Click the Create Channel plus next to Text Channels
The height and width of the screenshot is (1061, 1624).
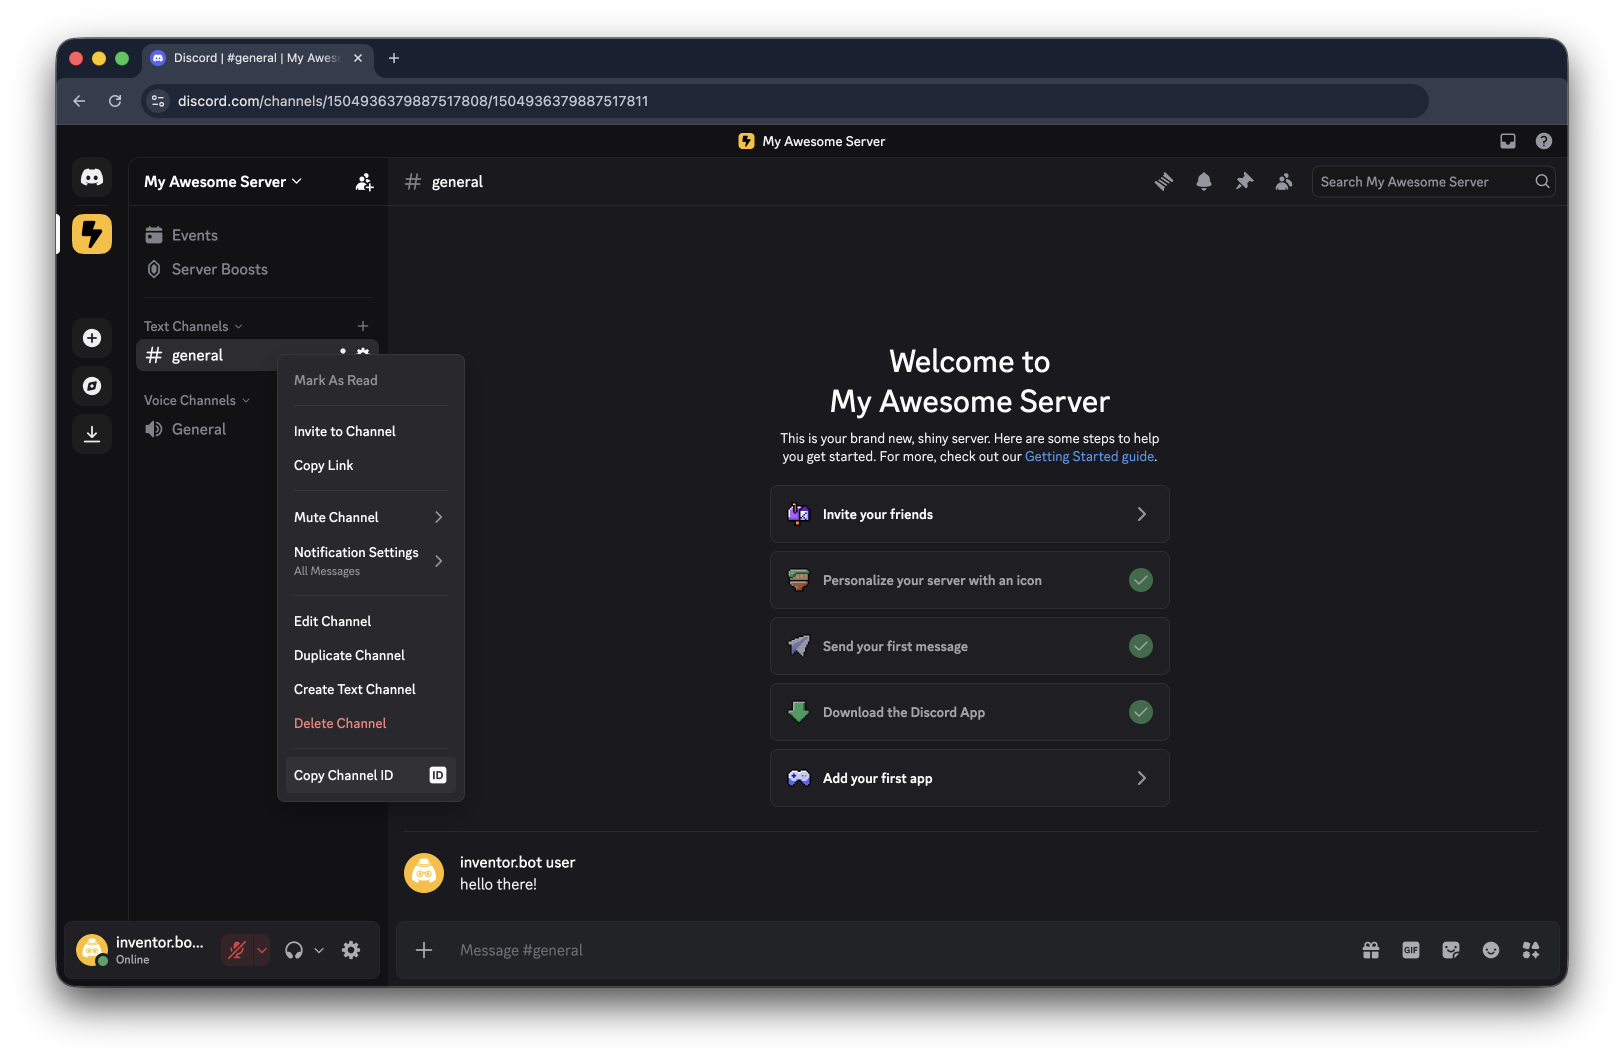[363, 326]
